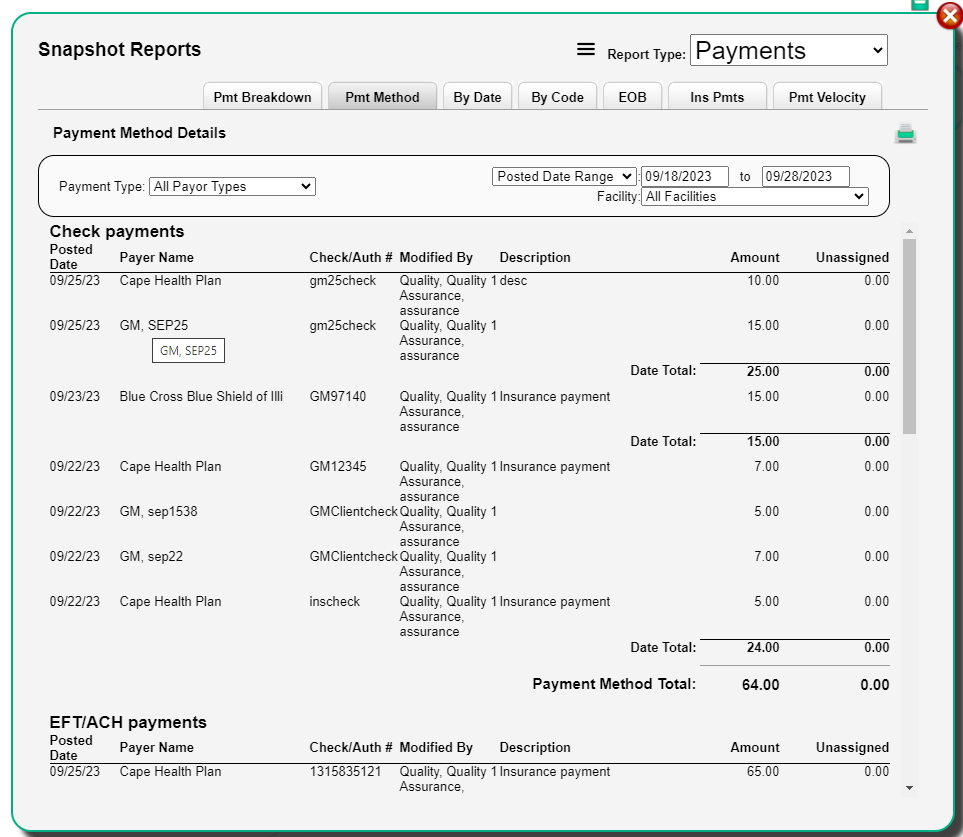Expand the All Payor Types dropdown
The width and height of the screenshot is (963, 837).
point(232,187)
